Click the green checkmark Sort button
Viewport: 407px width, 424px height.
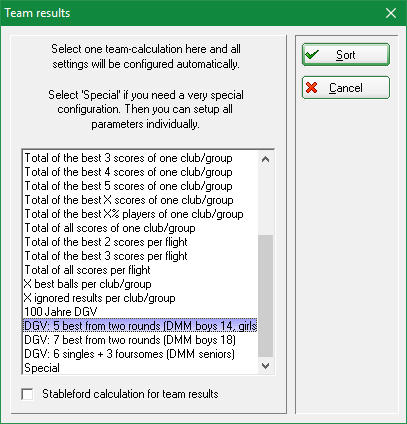click(x=346, y=55)
